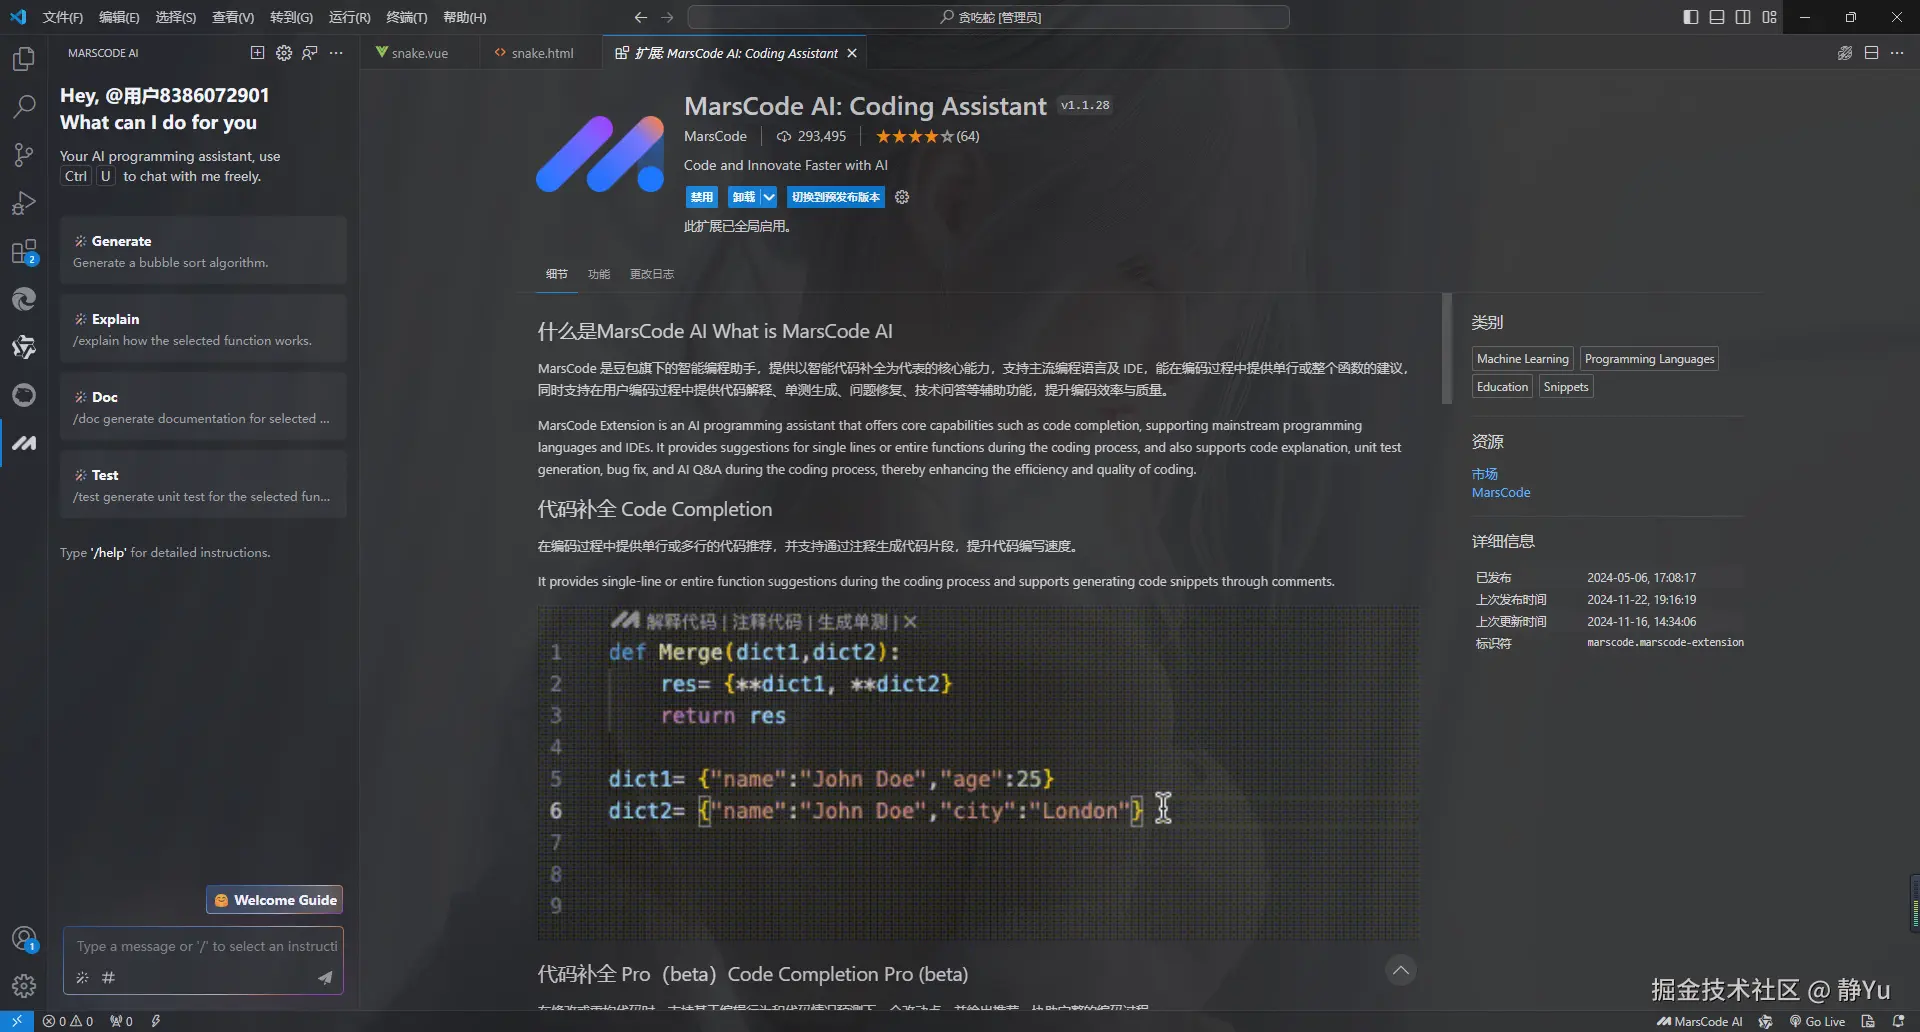Toggle the secondary side bar visibility

[x=1743, y=17]
